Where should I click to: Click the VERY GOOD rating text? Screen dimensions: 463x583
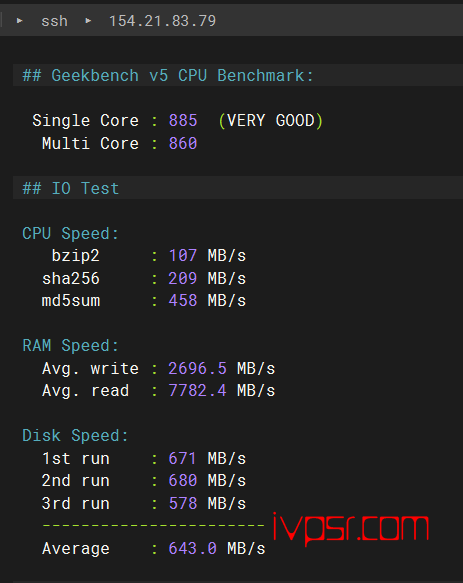tap(271, 121)
